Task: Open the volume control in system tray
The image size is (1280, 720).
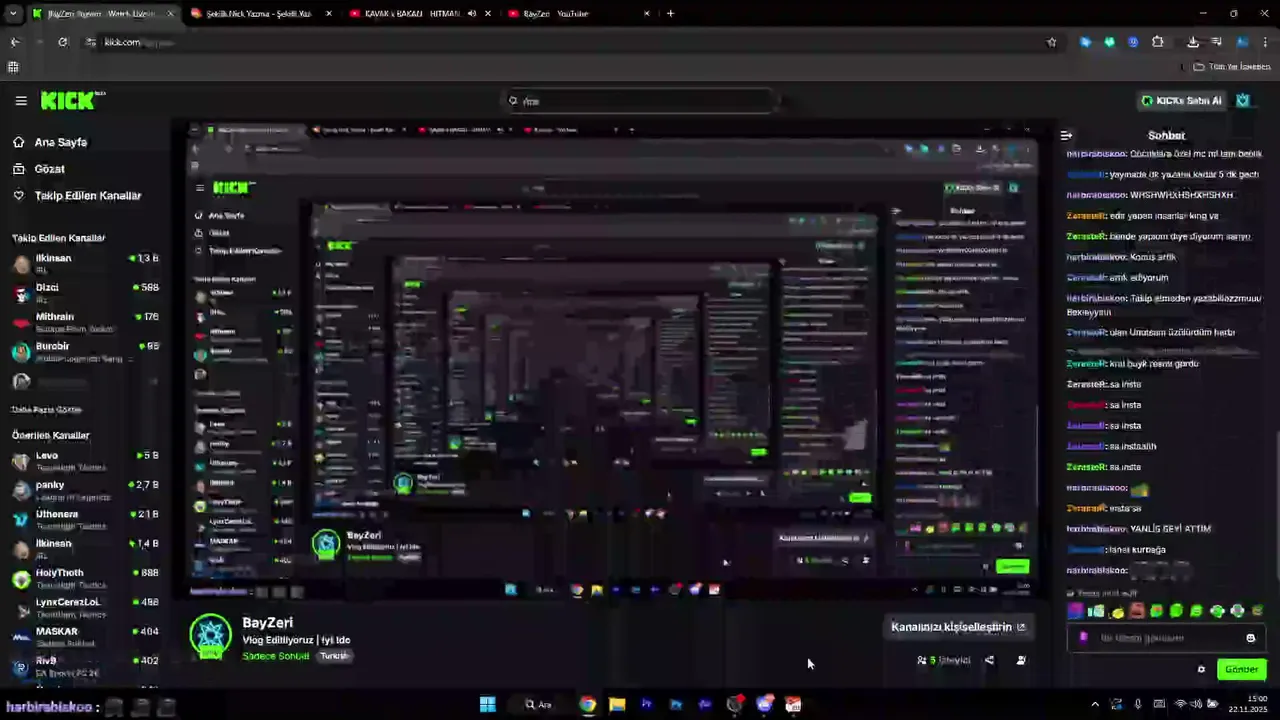Action: 1197,705
